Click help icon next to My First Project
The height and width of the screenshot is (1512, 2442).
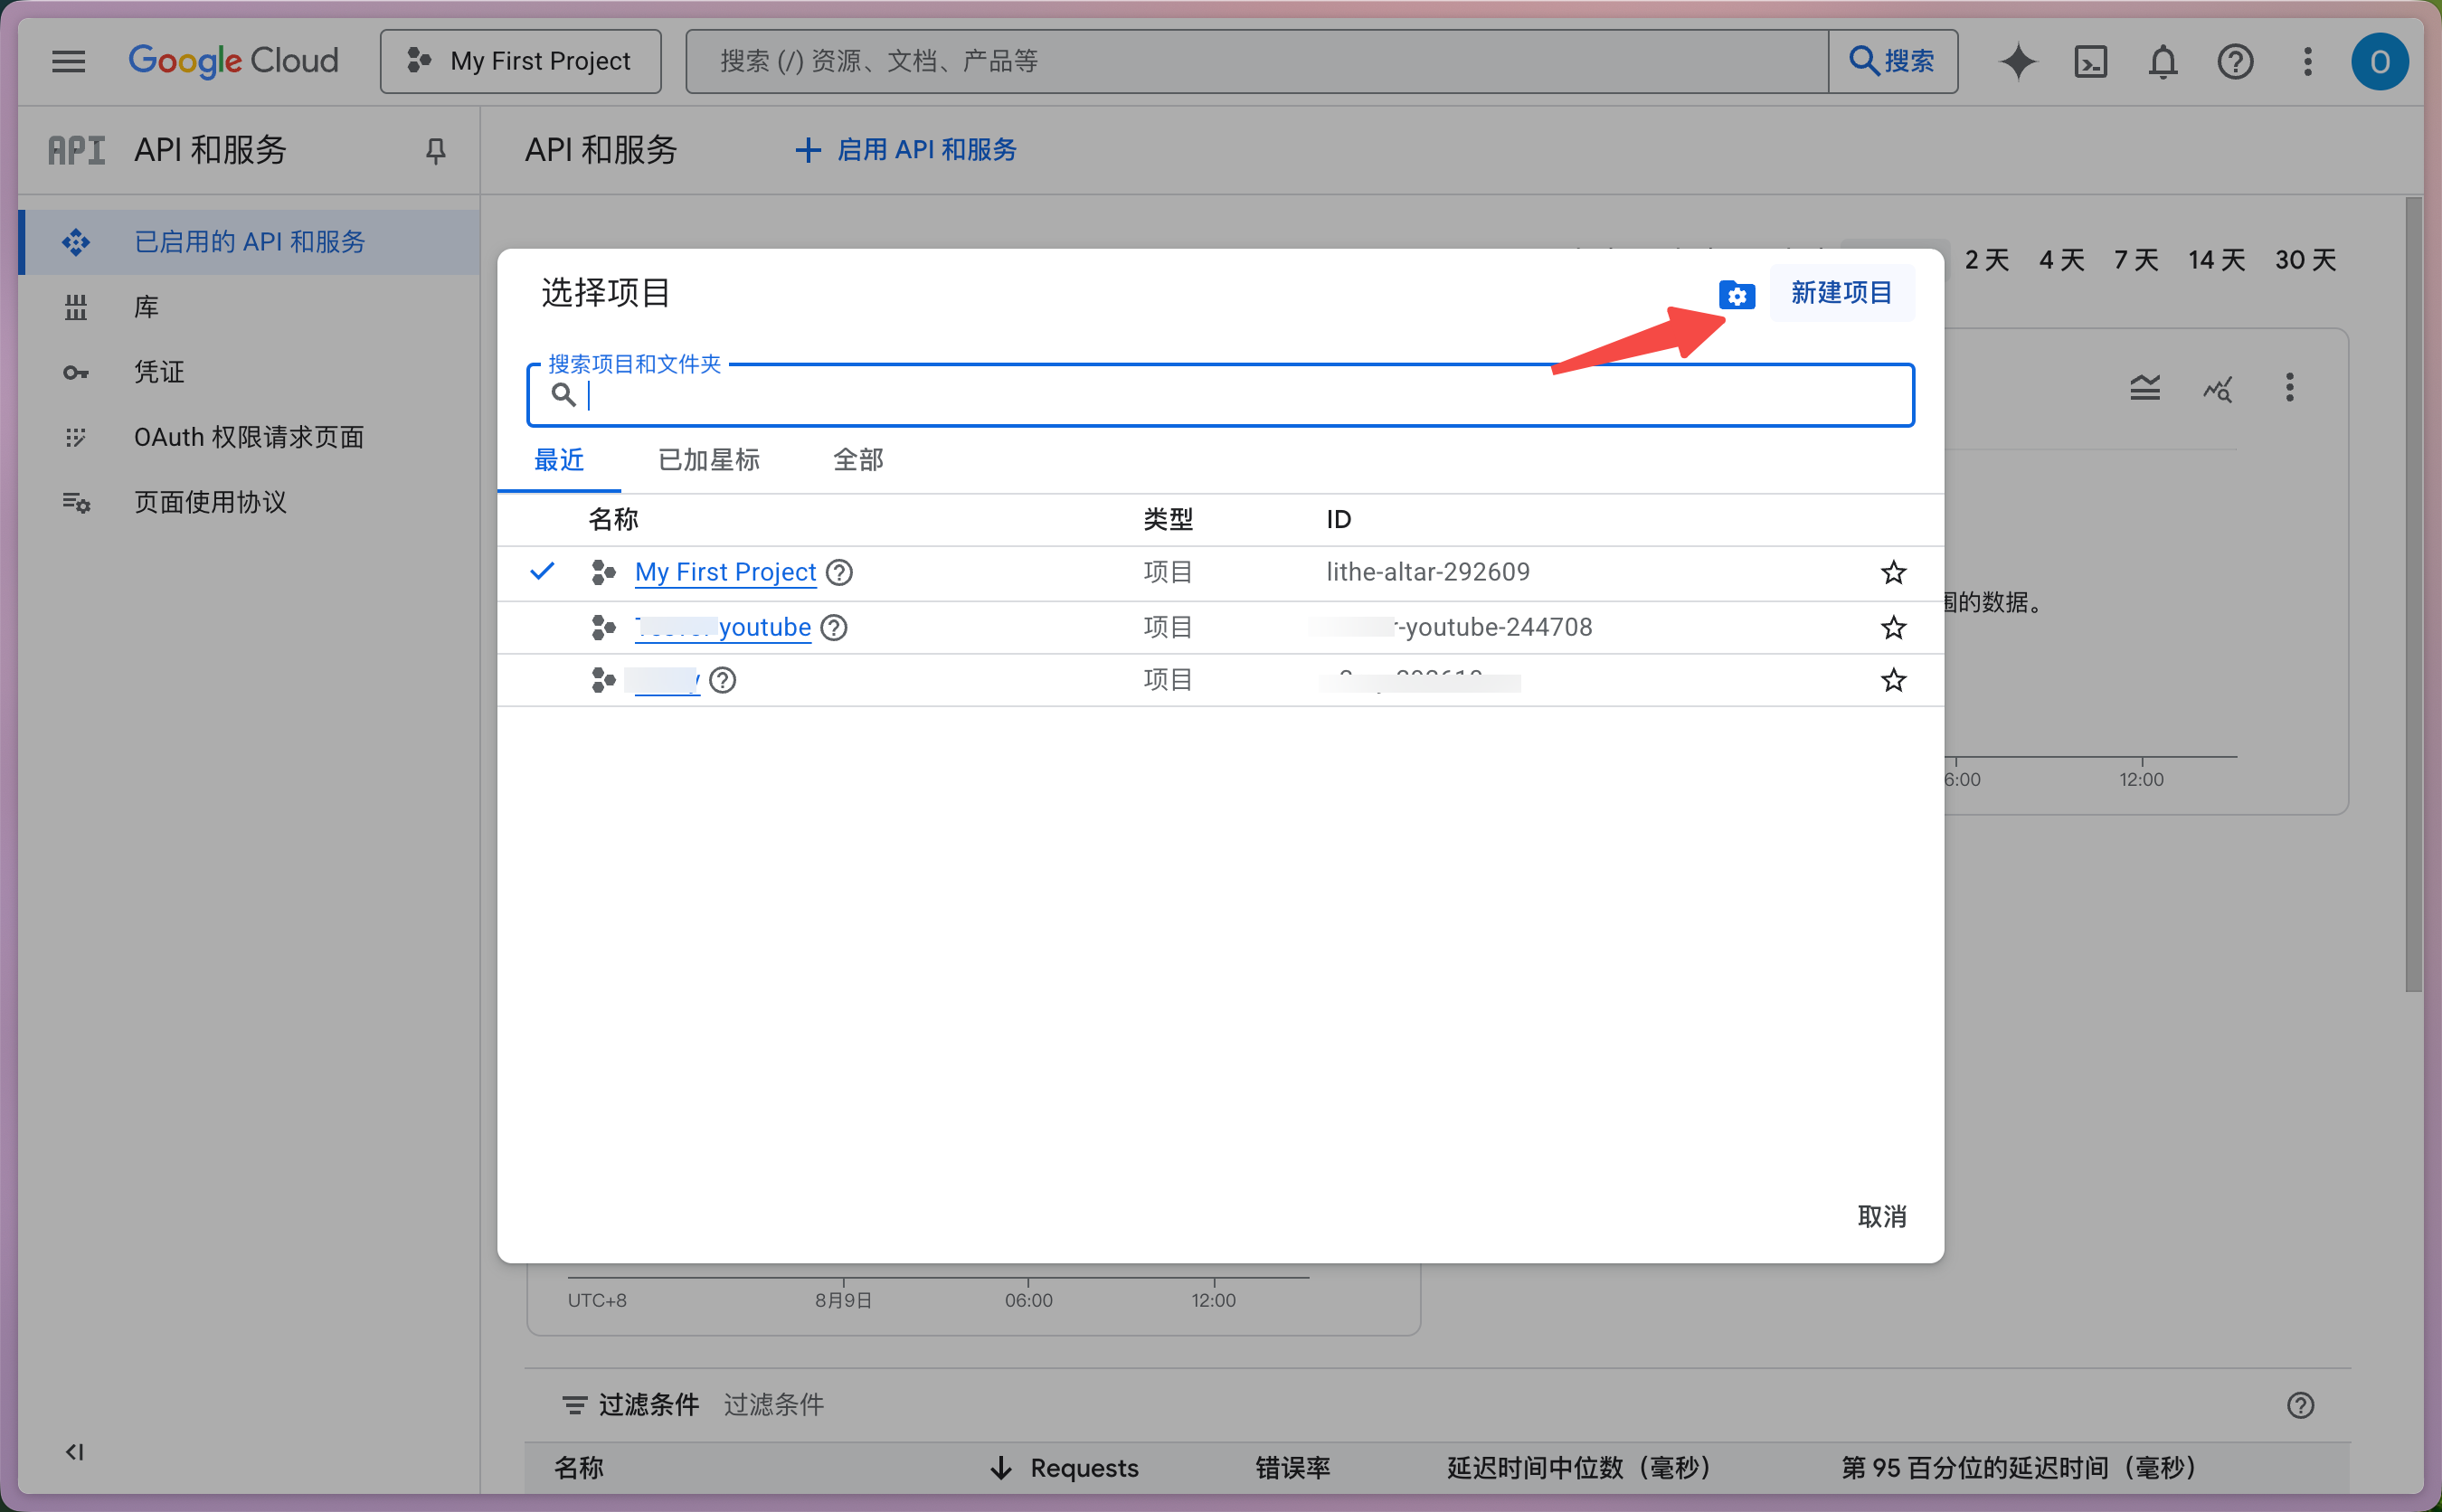839,573
